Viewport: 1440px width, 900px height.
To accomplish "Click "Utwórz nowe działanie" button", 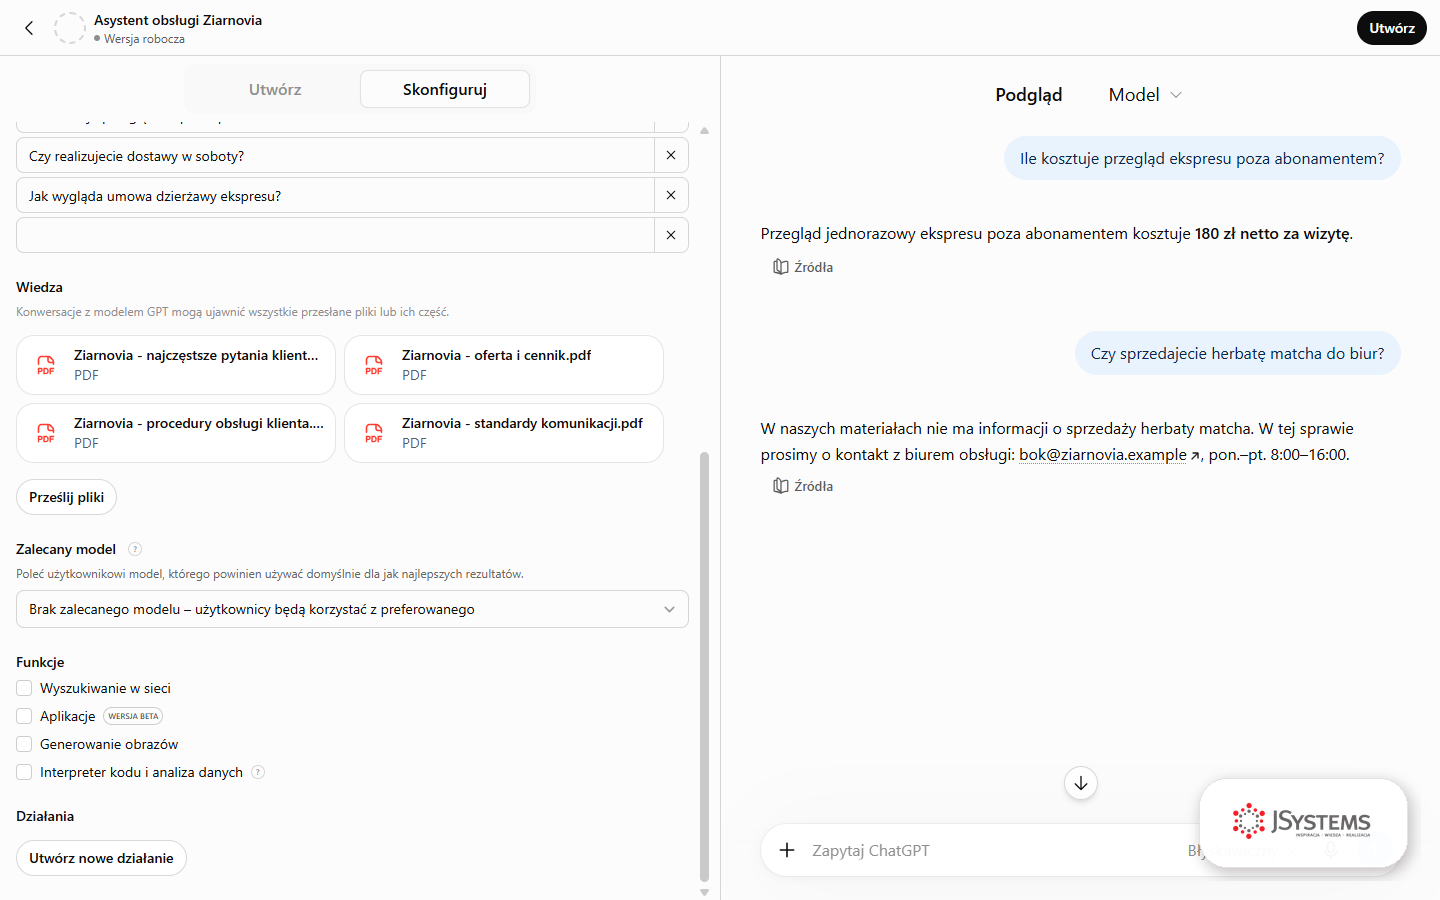I will coord(101,858).
